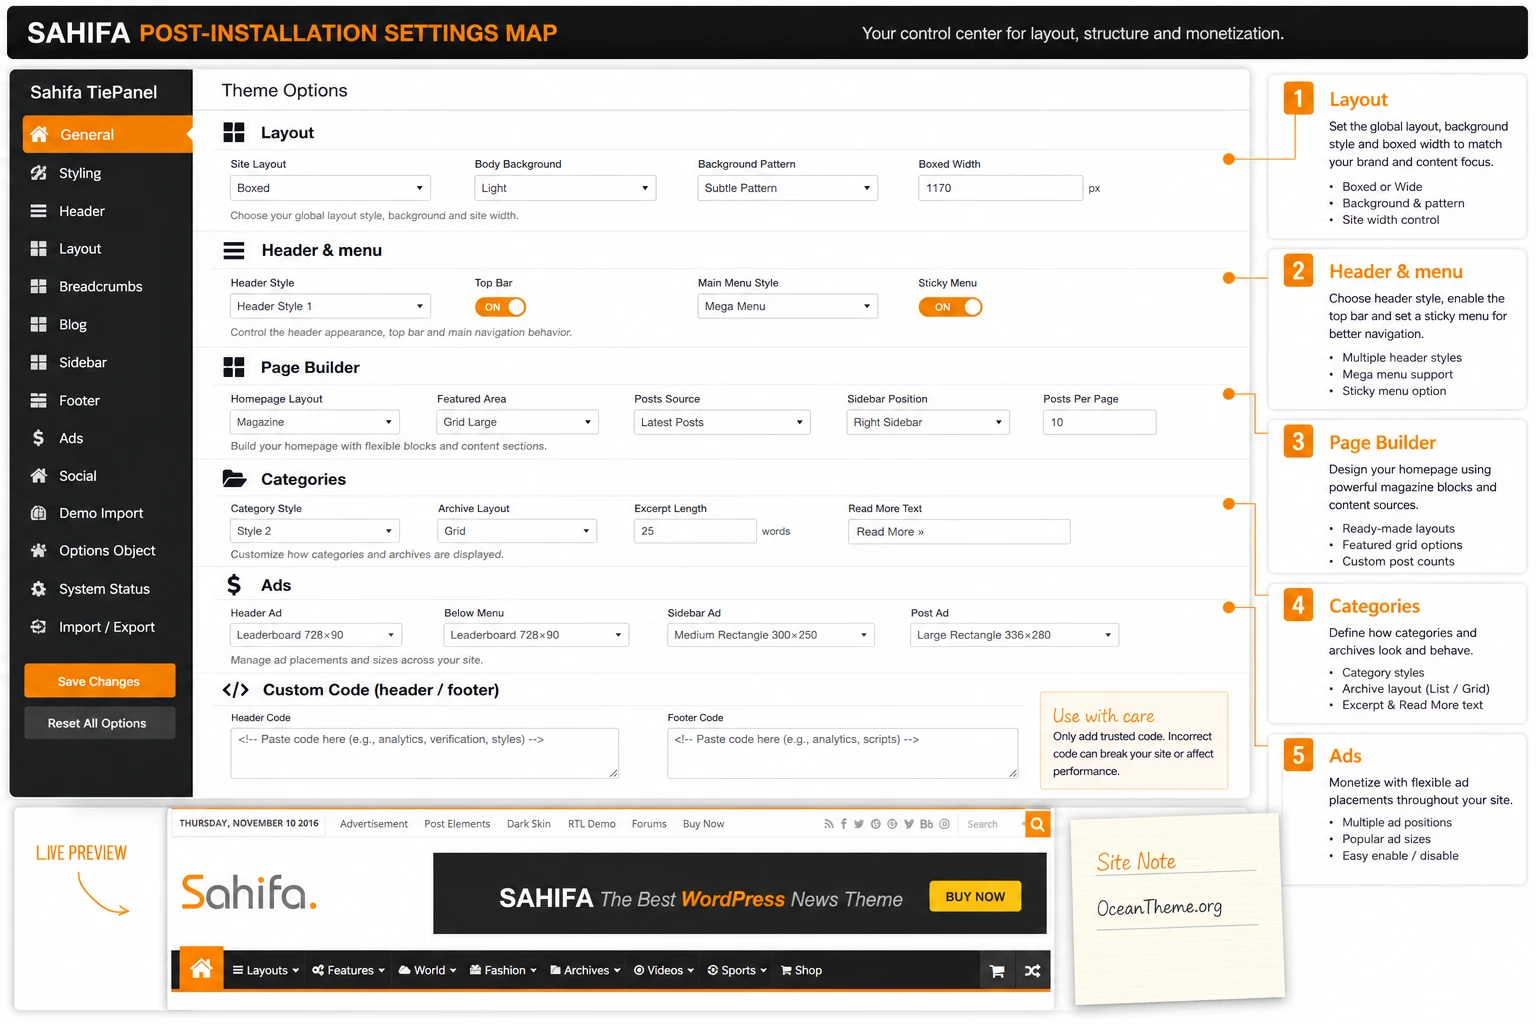Click the Reset All Options button

(99, 723)
